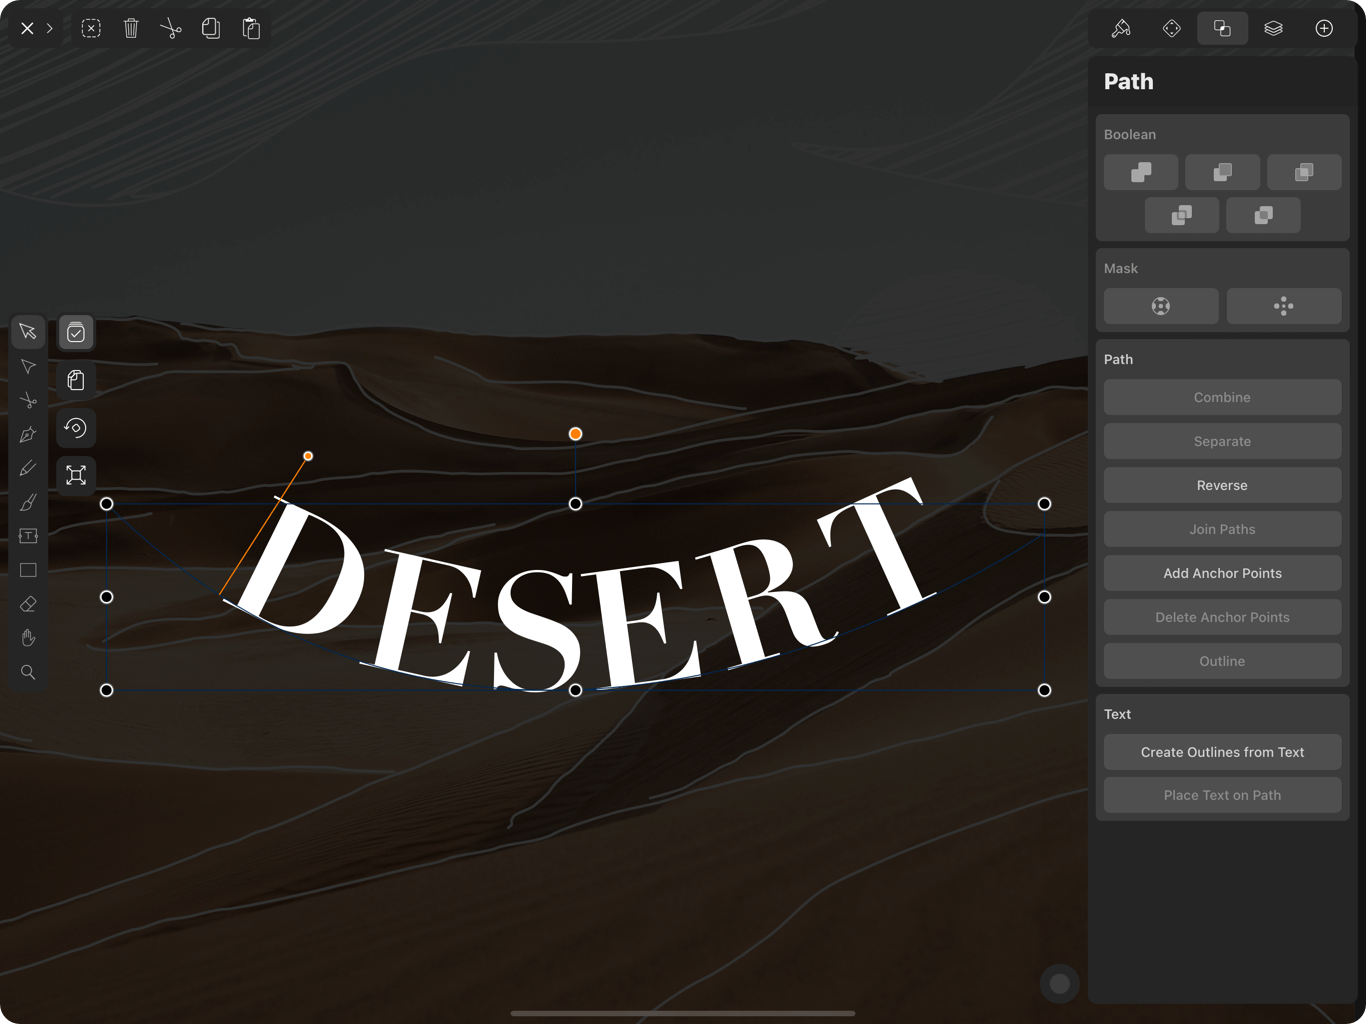Tap the deselect all icon
Image resolution: width=1366 pixels, height=1024 pixels.
[91, 28]
